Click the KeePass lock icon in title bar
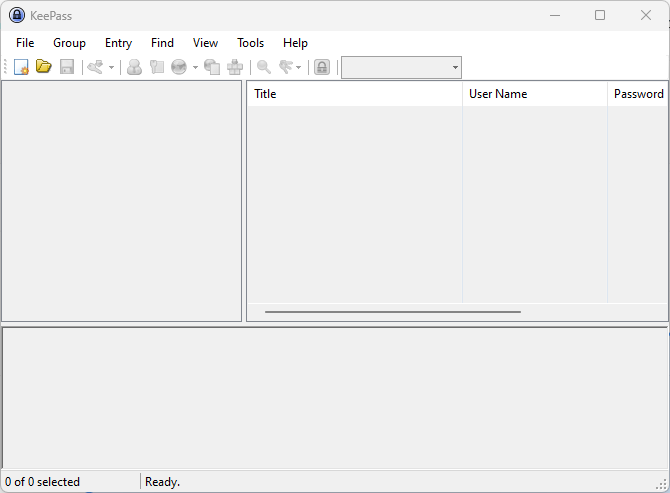Viewport: 670px width, 493px height. click(17, 15)
